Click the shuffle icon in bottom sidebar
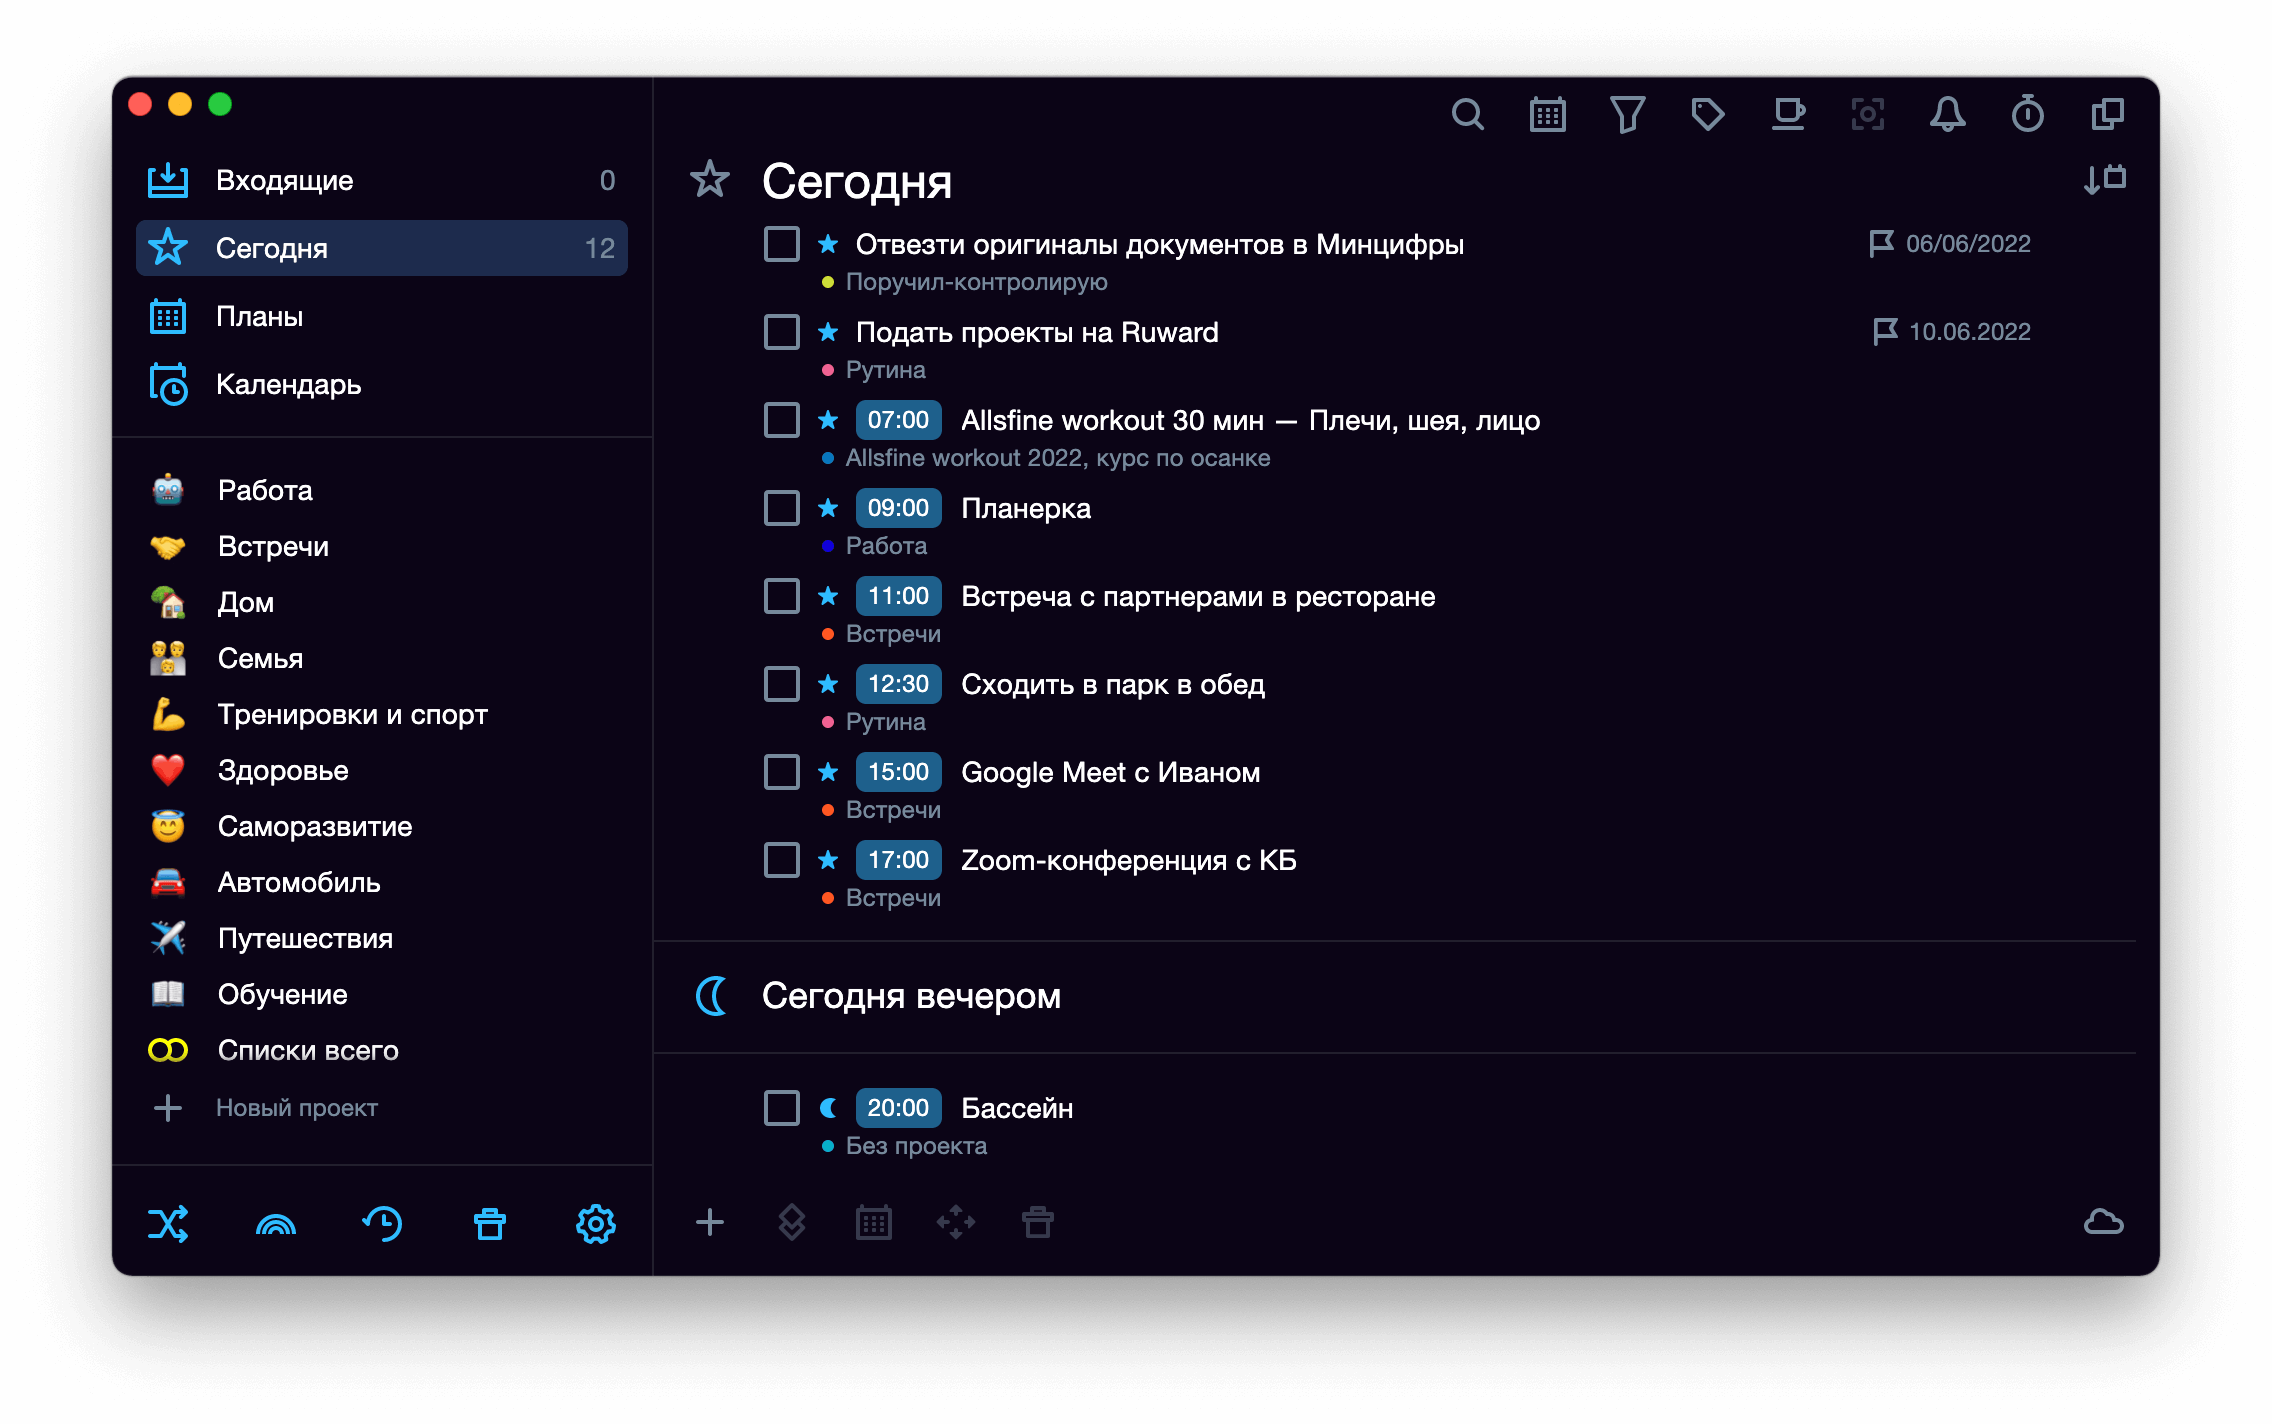The height and width of the screenshot is (1424, 2272). pos(168,1224)
